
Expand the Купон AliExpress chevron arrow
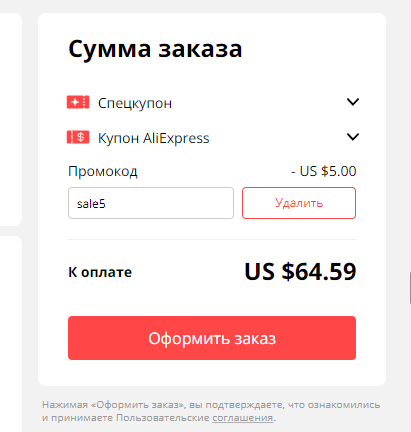(x=353, y=137)
